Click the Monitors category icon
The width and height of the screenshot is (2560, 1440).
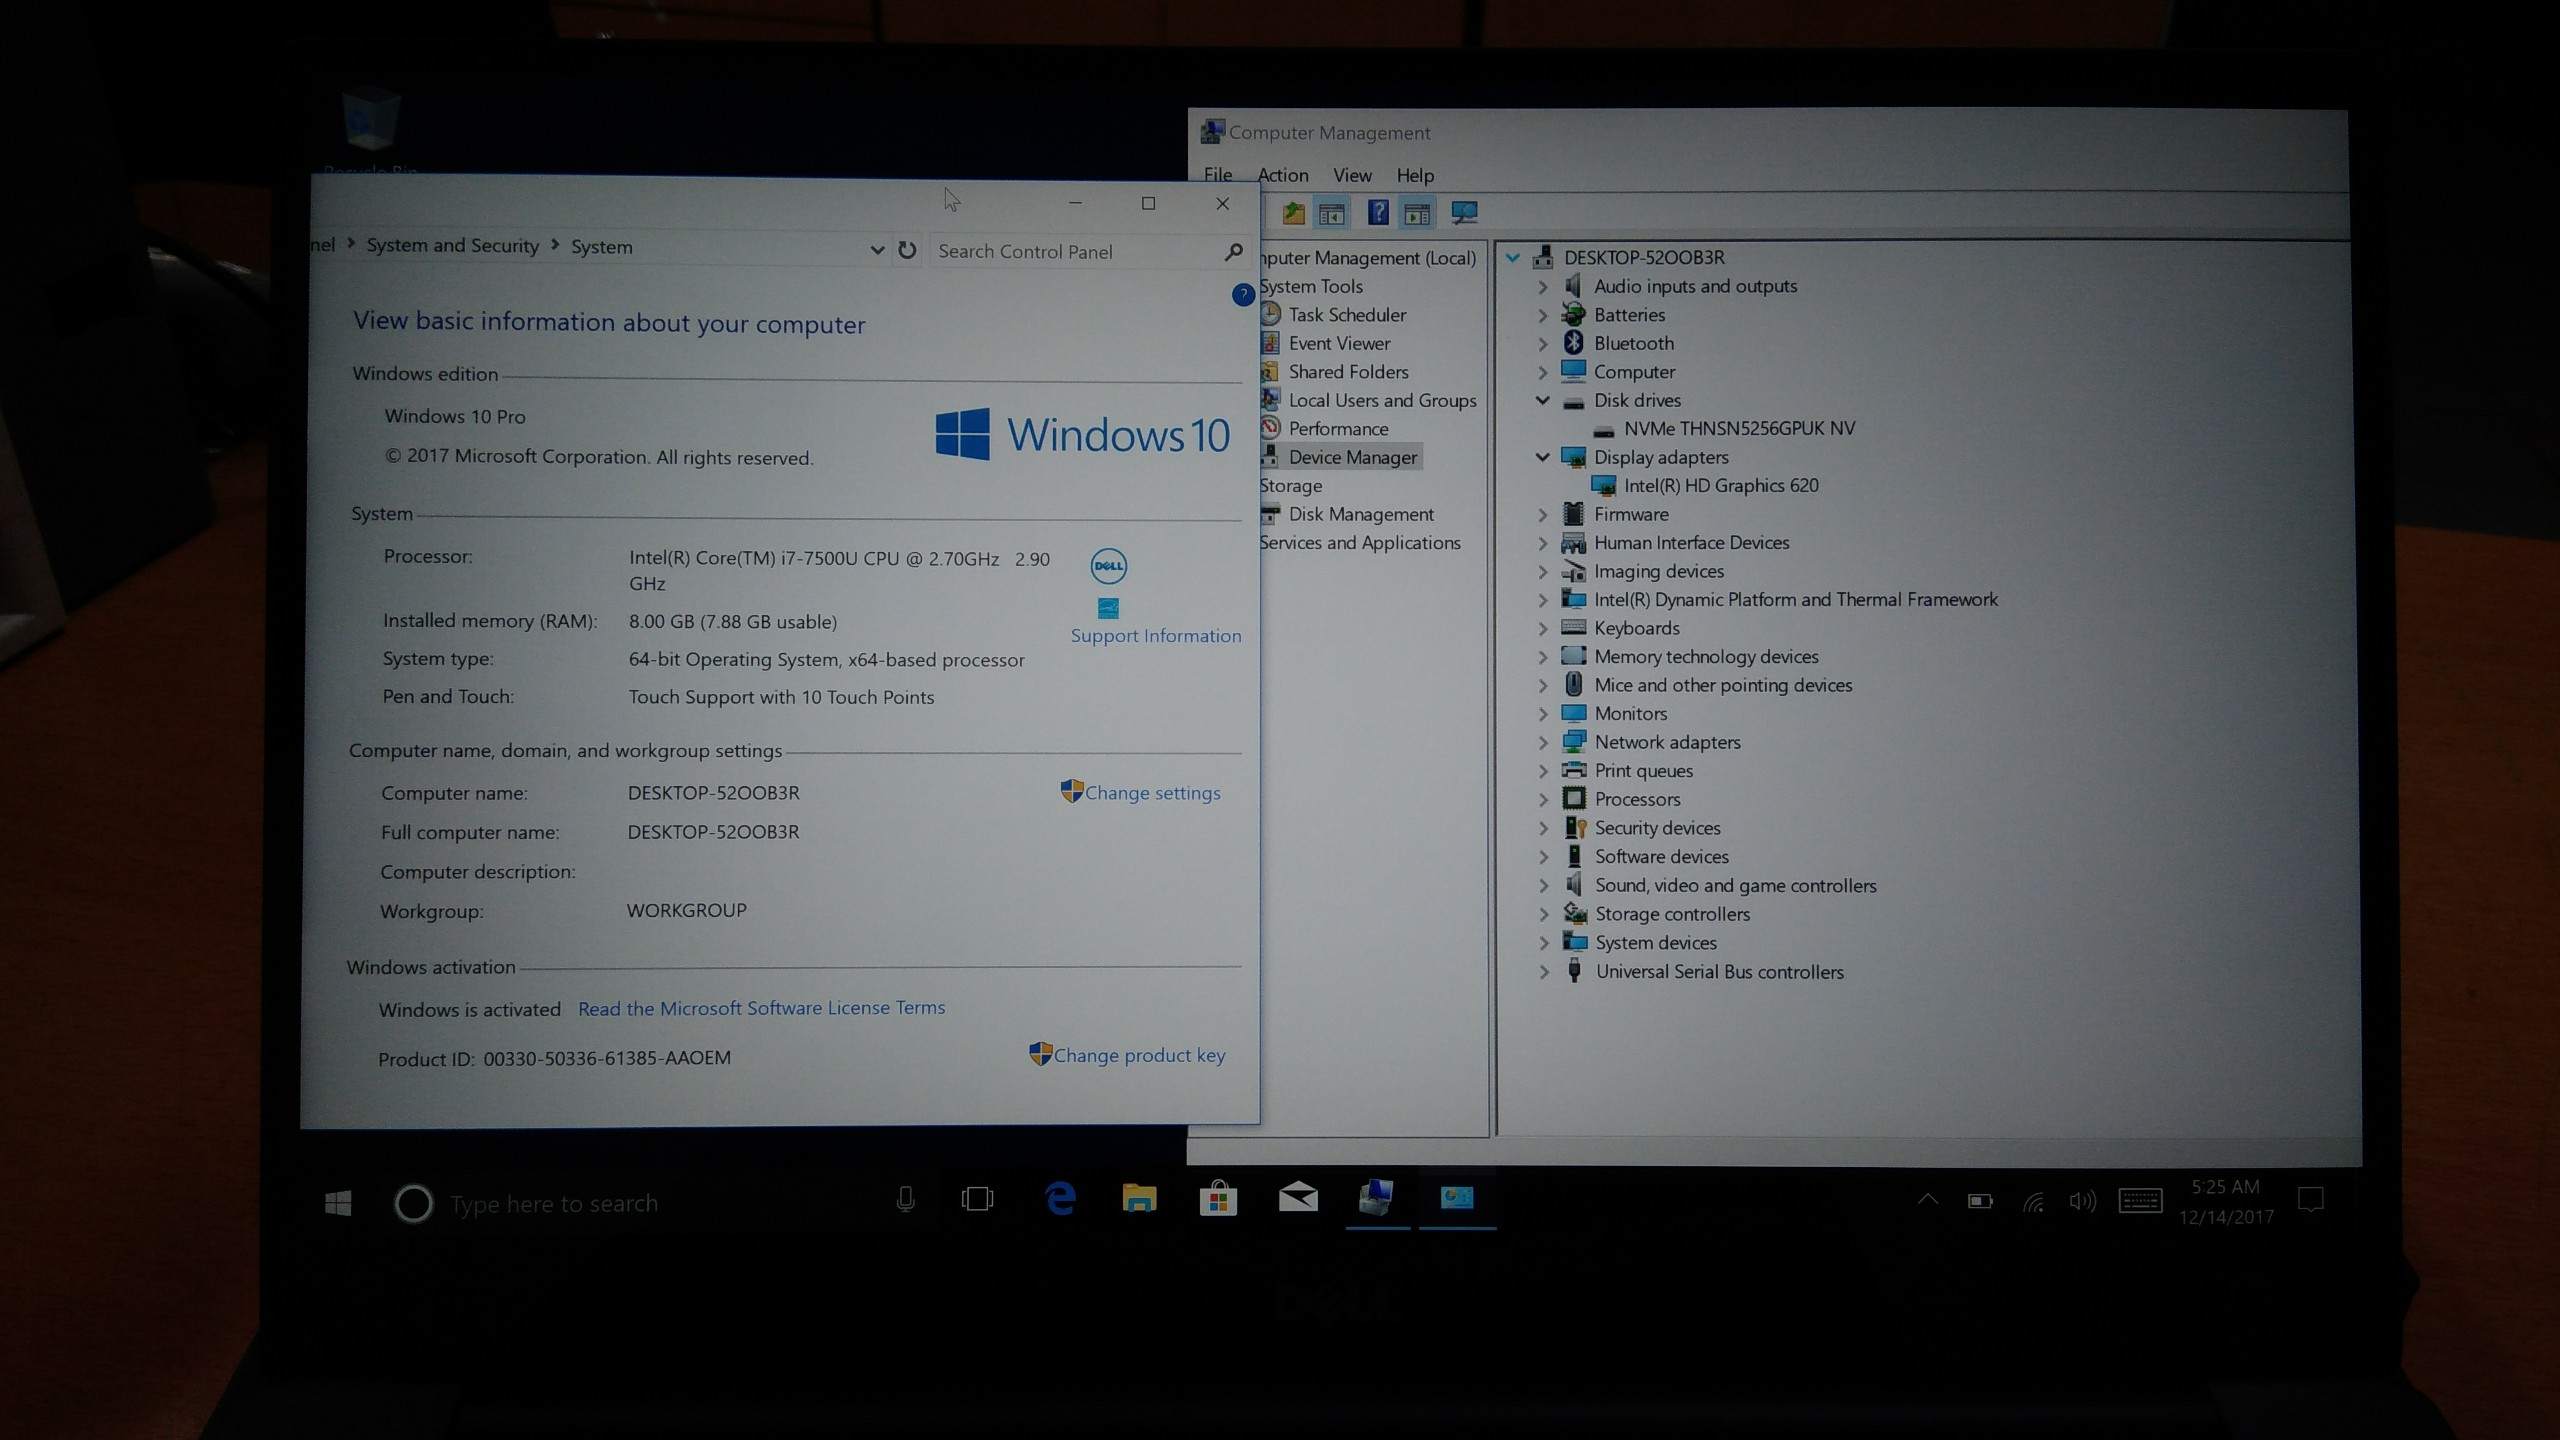coord(1573,713)
